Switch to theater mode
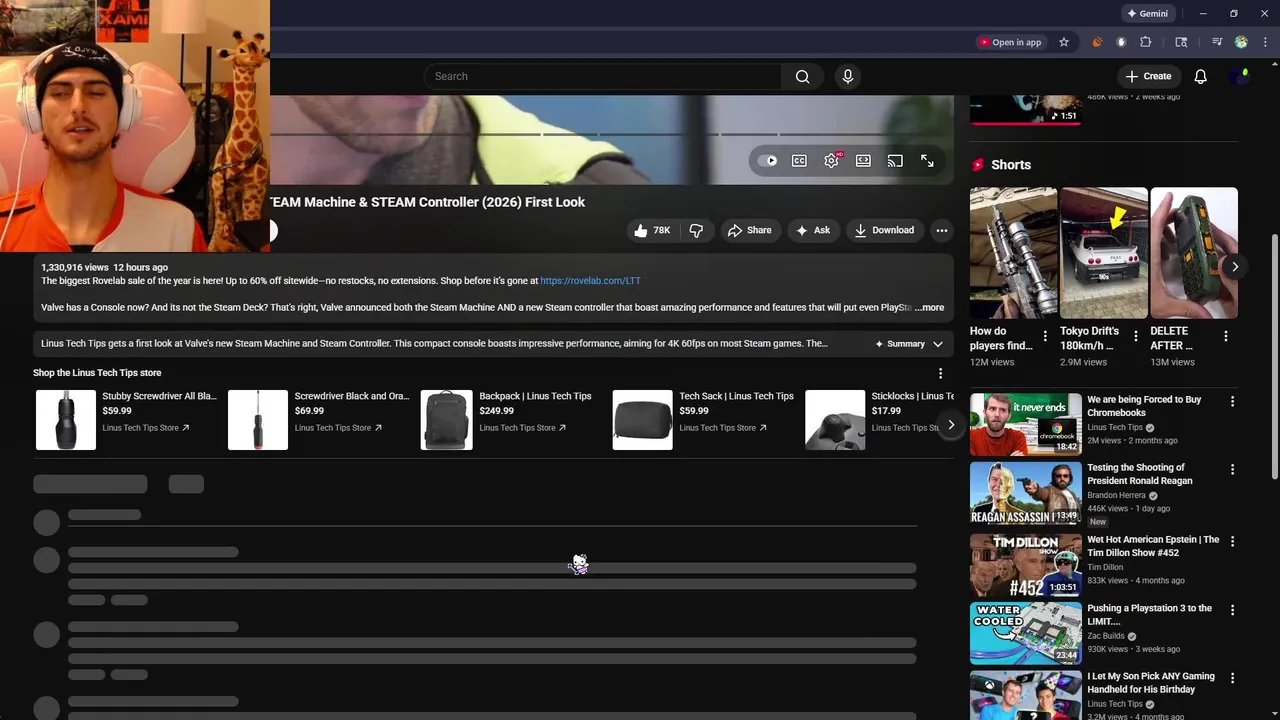 (863, 161)
